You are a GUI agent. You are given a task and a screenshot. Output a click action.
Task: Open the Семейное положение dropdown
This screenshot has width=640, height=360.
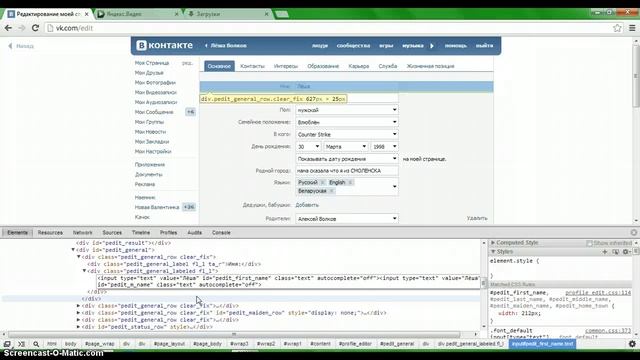(347, 122)
